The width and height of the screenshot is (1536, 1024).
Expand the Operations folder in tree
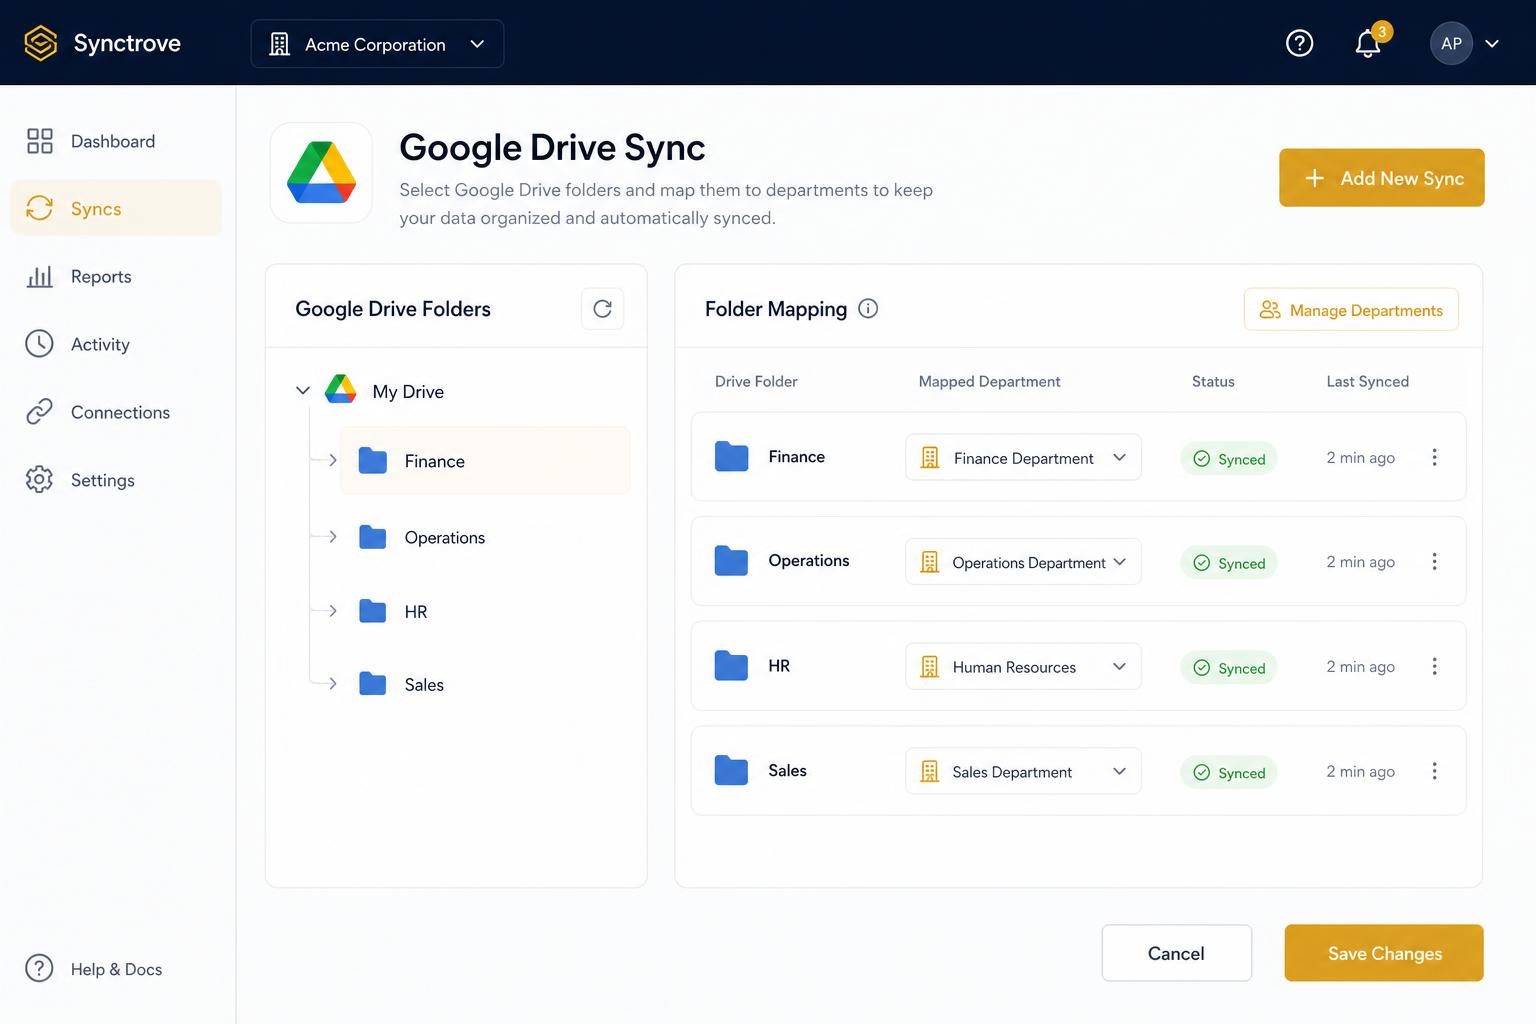(x=333, y=537)
